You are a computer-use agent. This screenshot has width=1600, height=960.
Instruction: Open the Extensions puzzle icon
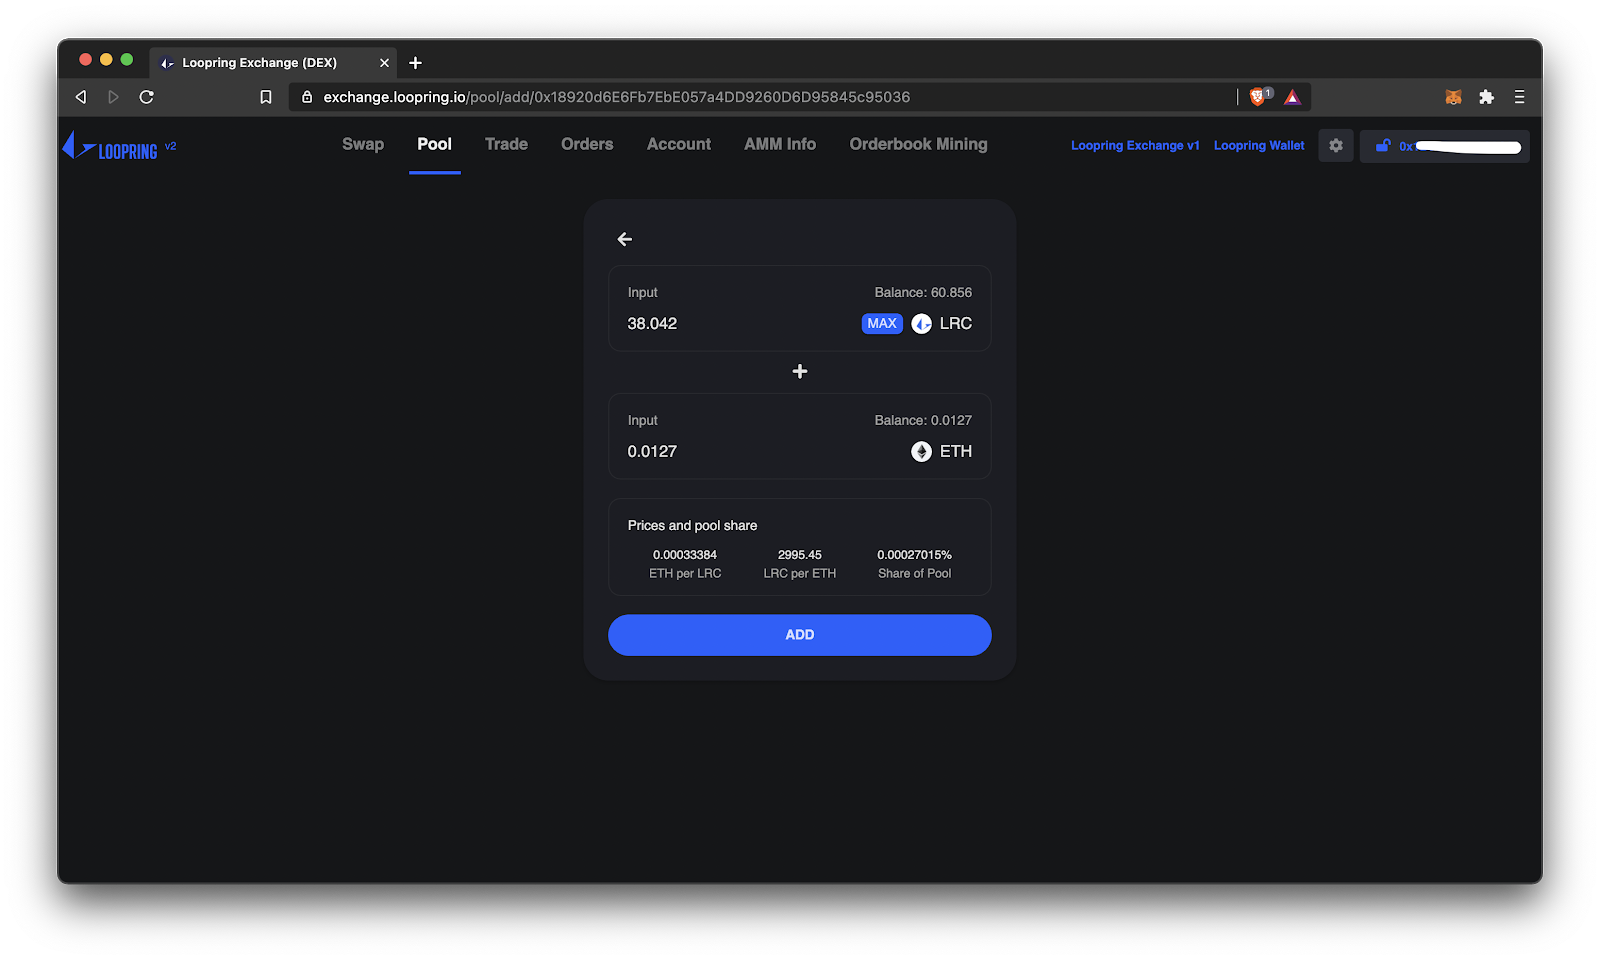pos(1487,97)
